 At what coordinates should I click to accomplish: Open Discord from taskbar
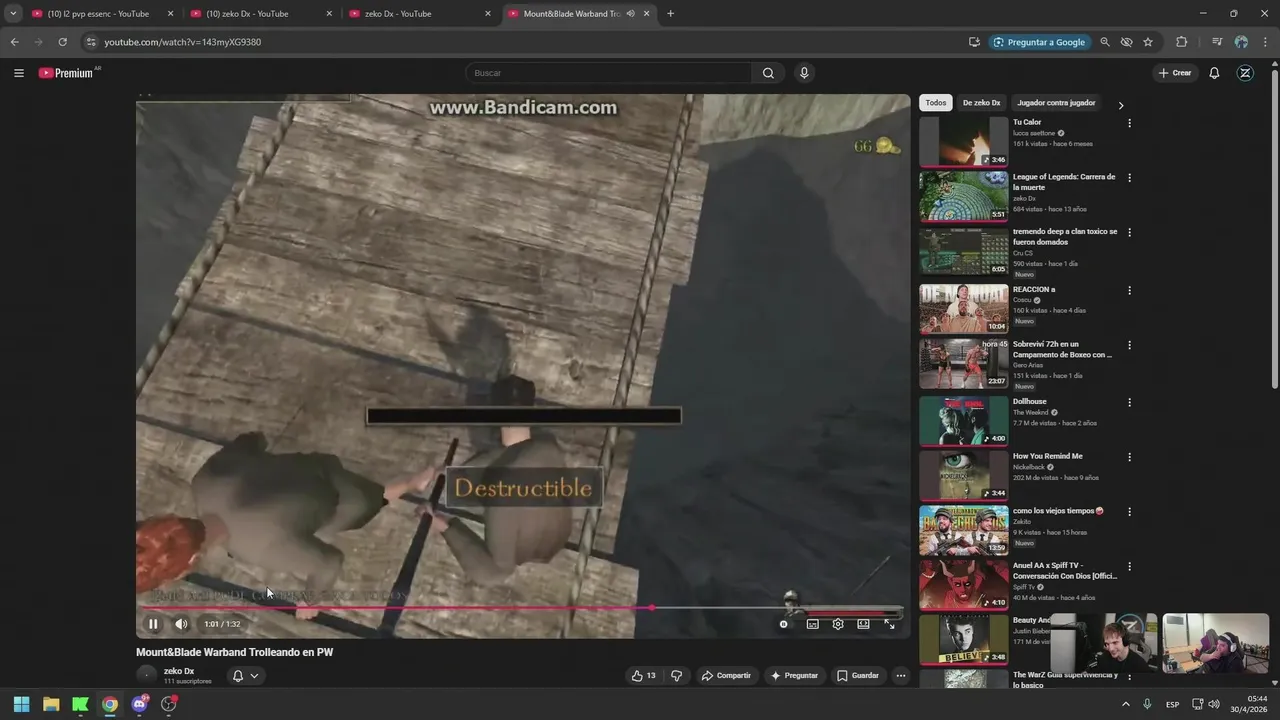coord(139,704)
